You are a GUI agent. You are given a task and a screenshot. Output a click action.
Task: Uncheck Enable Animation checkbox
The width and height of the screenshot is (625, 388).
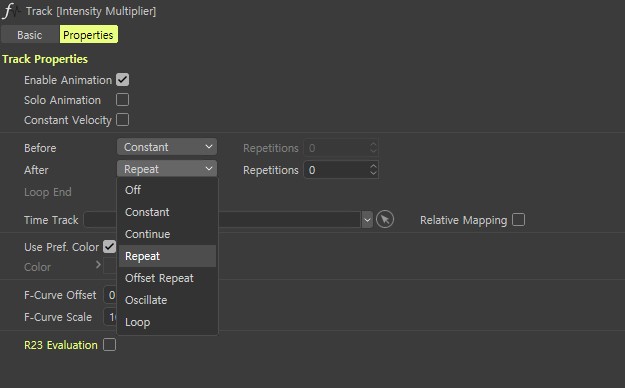point(122,80)
